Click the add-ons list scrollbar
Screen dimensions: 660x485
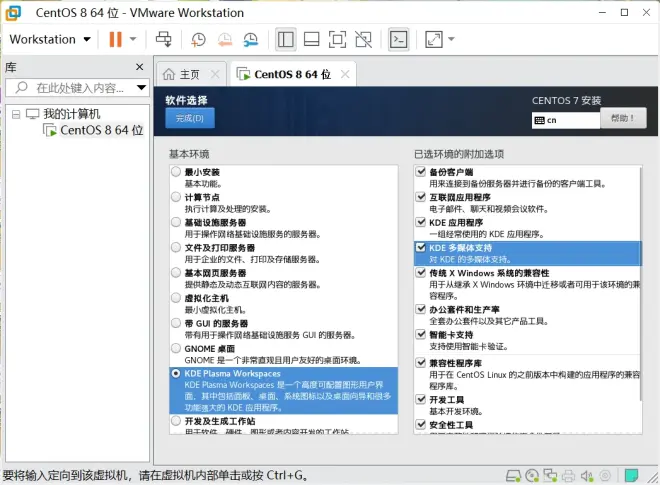641,283
